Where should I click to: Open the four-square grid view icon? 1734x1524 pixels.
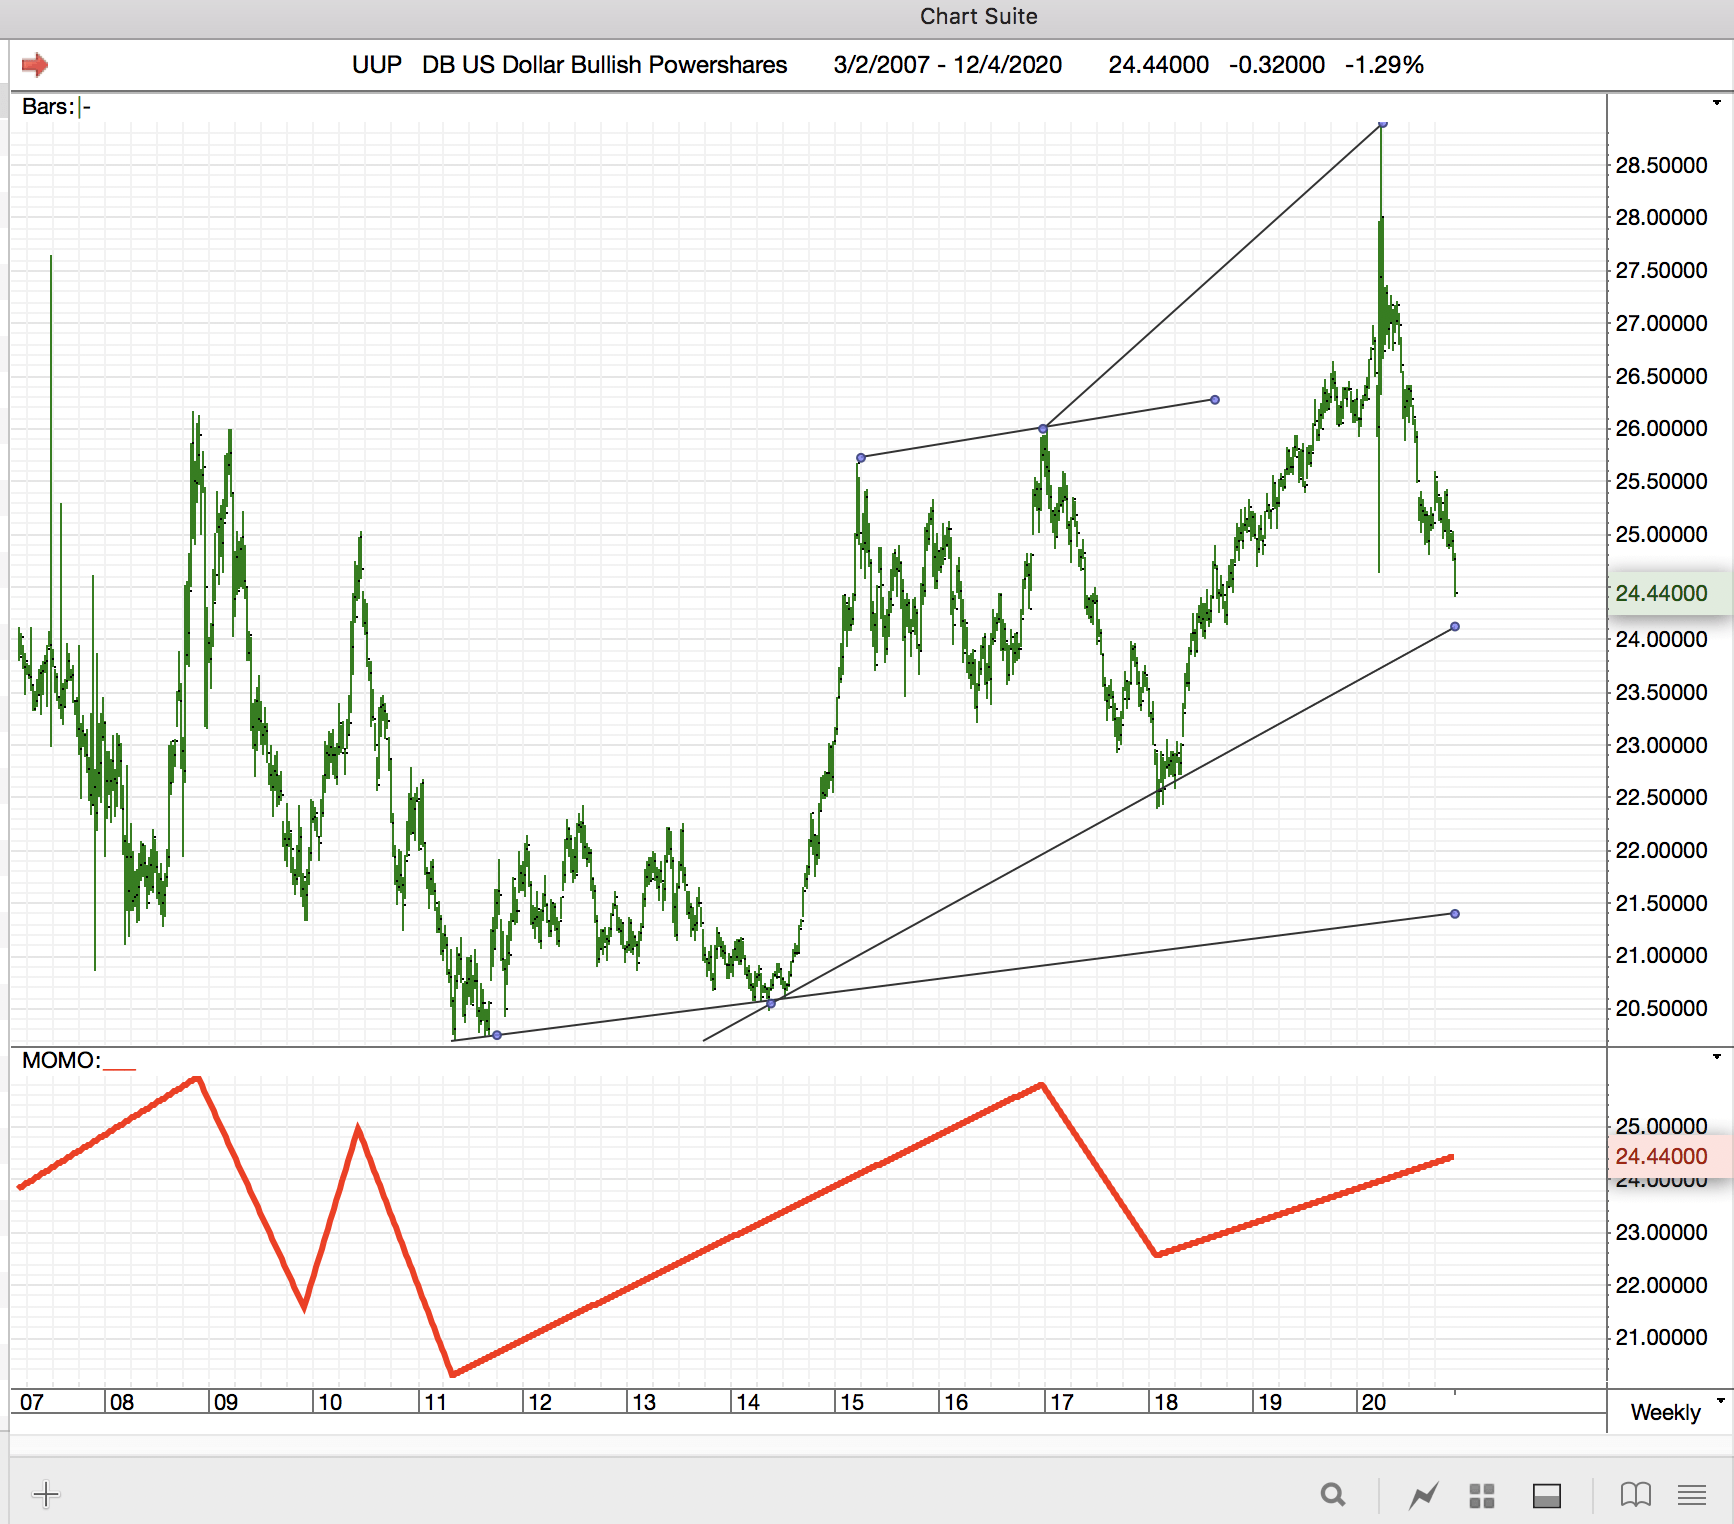[x=1482, y=1495]
